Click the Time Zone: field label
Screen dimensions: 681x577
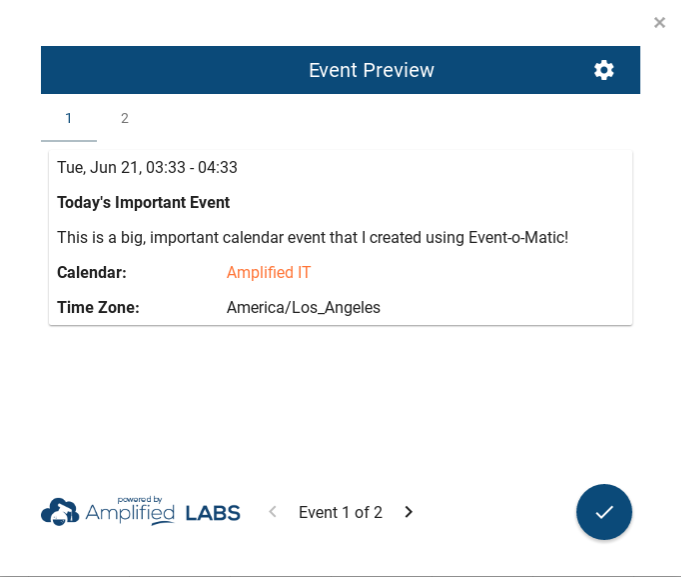pos(98,307)
